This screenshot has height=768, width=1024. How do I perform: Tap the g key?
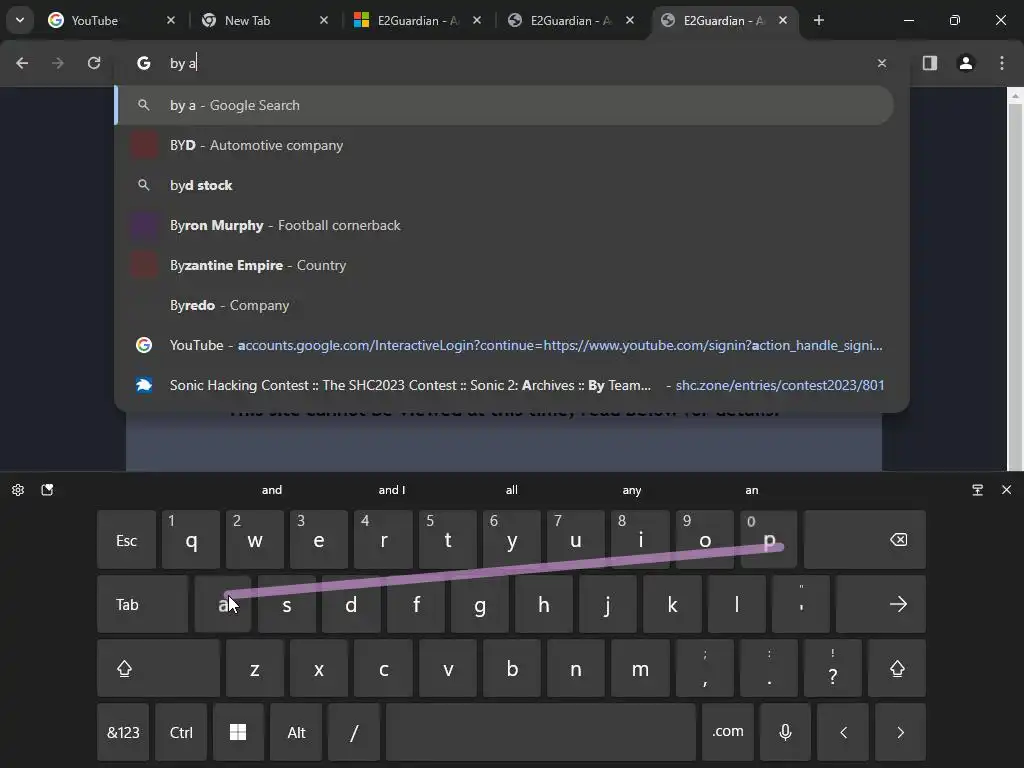coord(479,604)
